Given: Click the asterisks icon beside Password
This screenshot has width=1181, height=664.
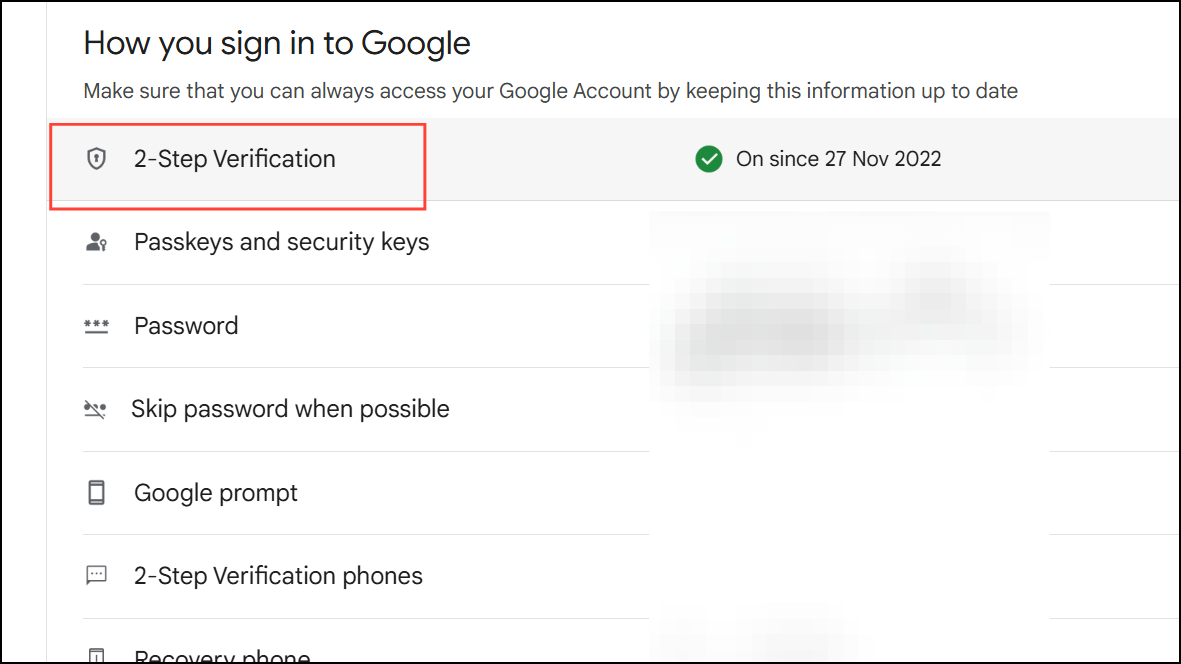Looking at the screenshot, I should 96,325.
